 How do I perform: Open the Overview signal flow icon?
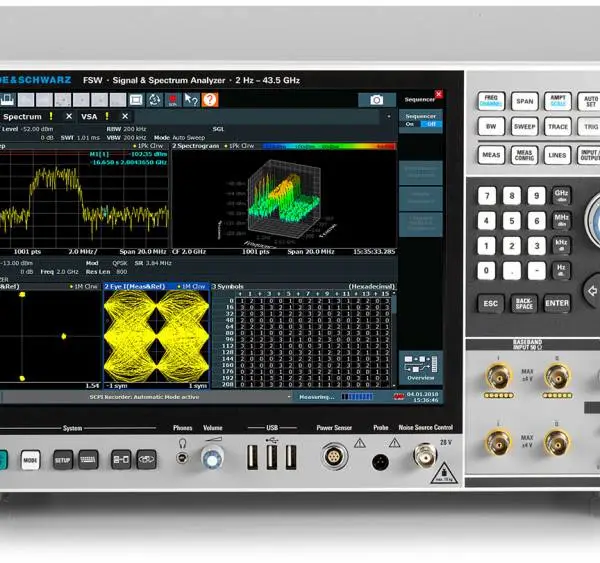coord(421,367)
